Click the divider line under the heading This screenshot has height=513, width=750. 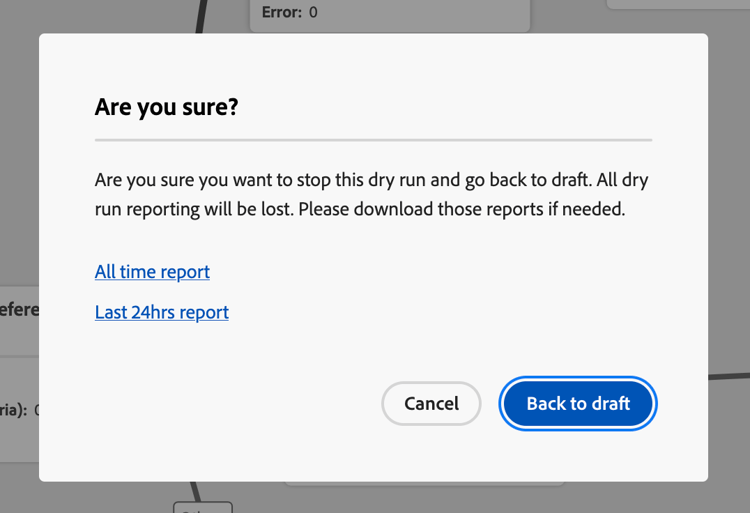coord(373,140)
